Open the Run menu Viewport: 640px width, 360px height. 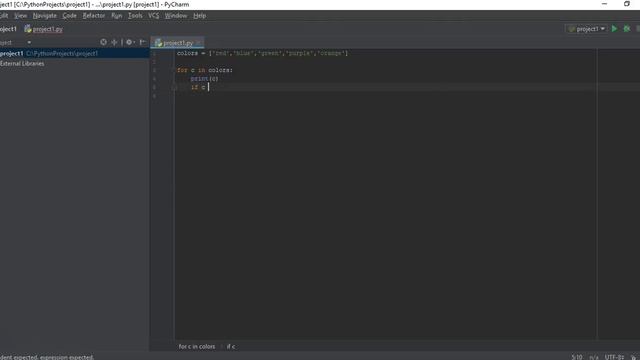(116, 16)
